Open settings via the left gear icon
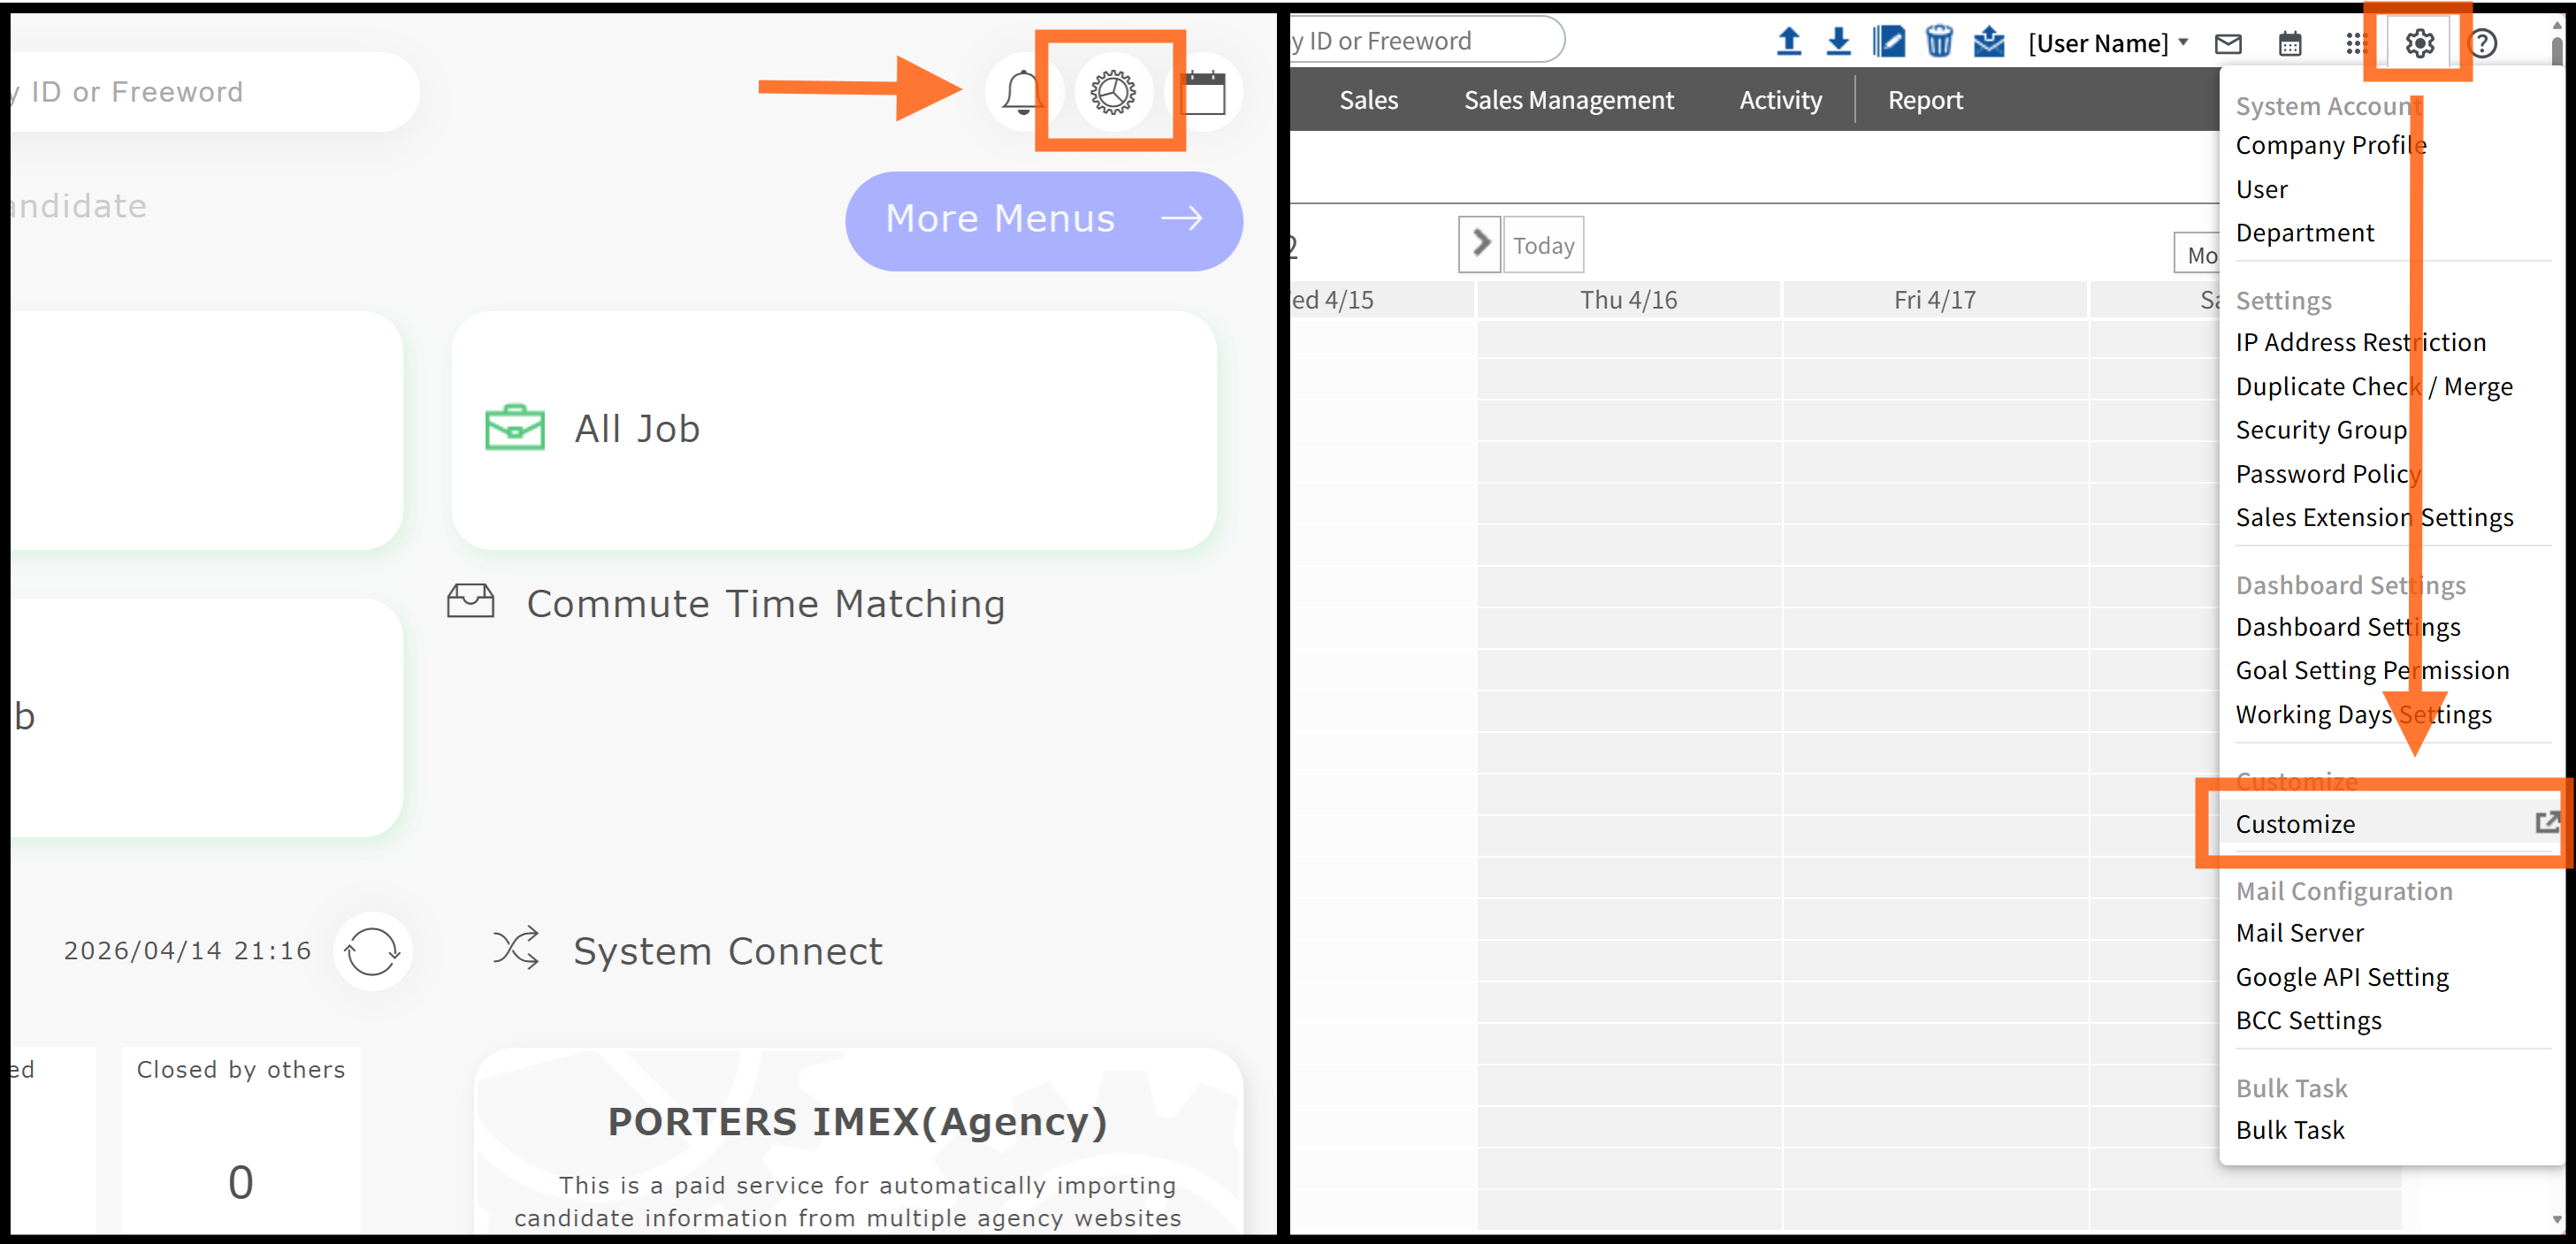The width and height of the screenshot is (2576, 1244). pyautogui.click(x=1112, y=93)
